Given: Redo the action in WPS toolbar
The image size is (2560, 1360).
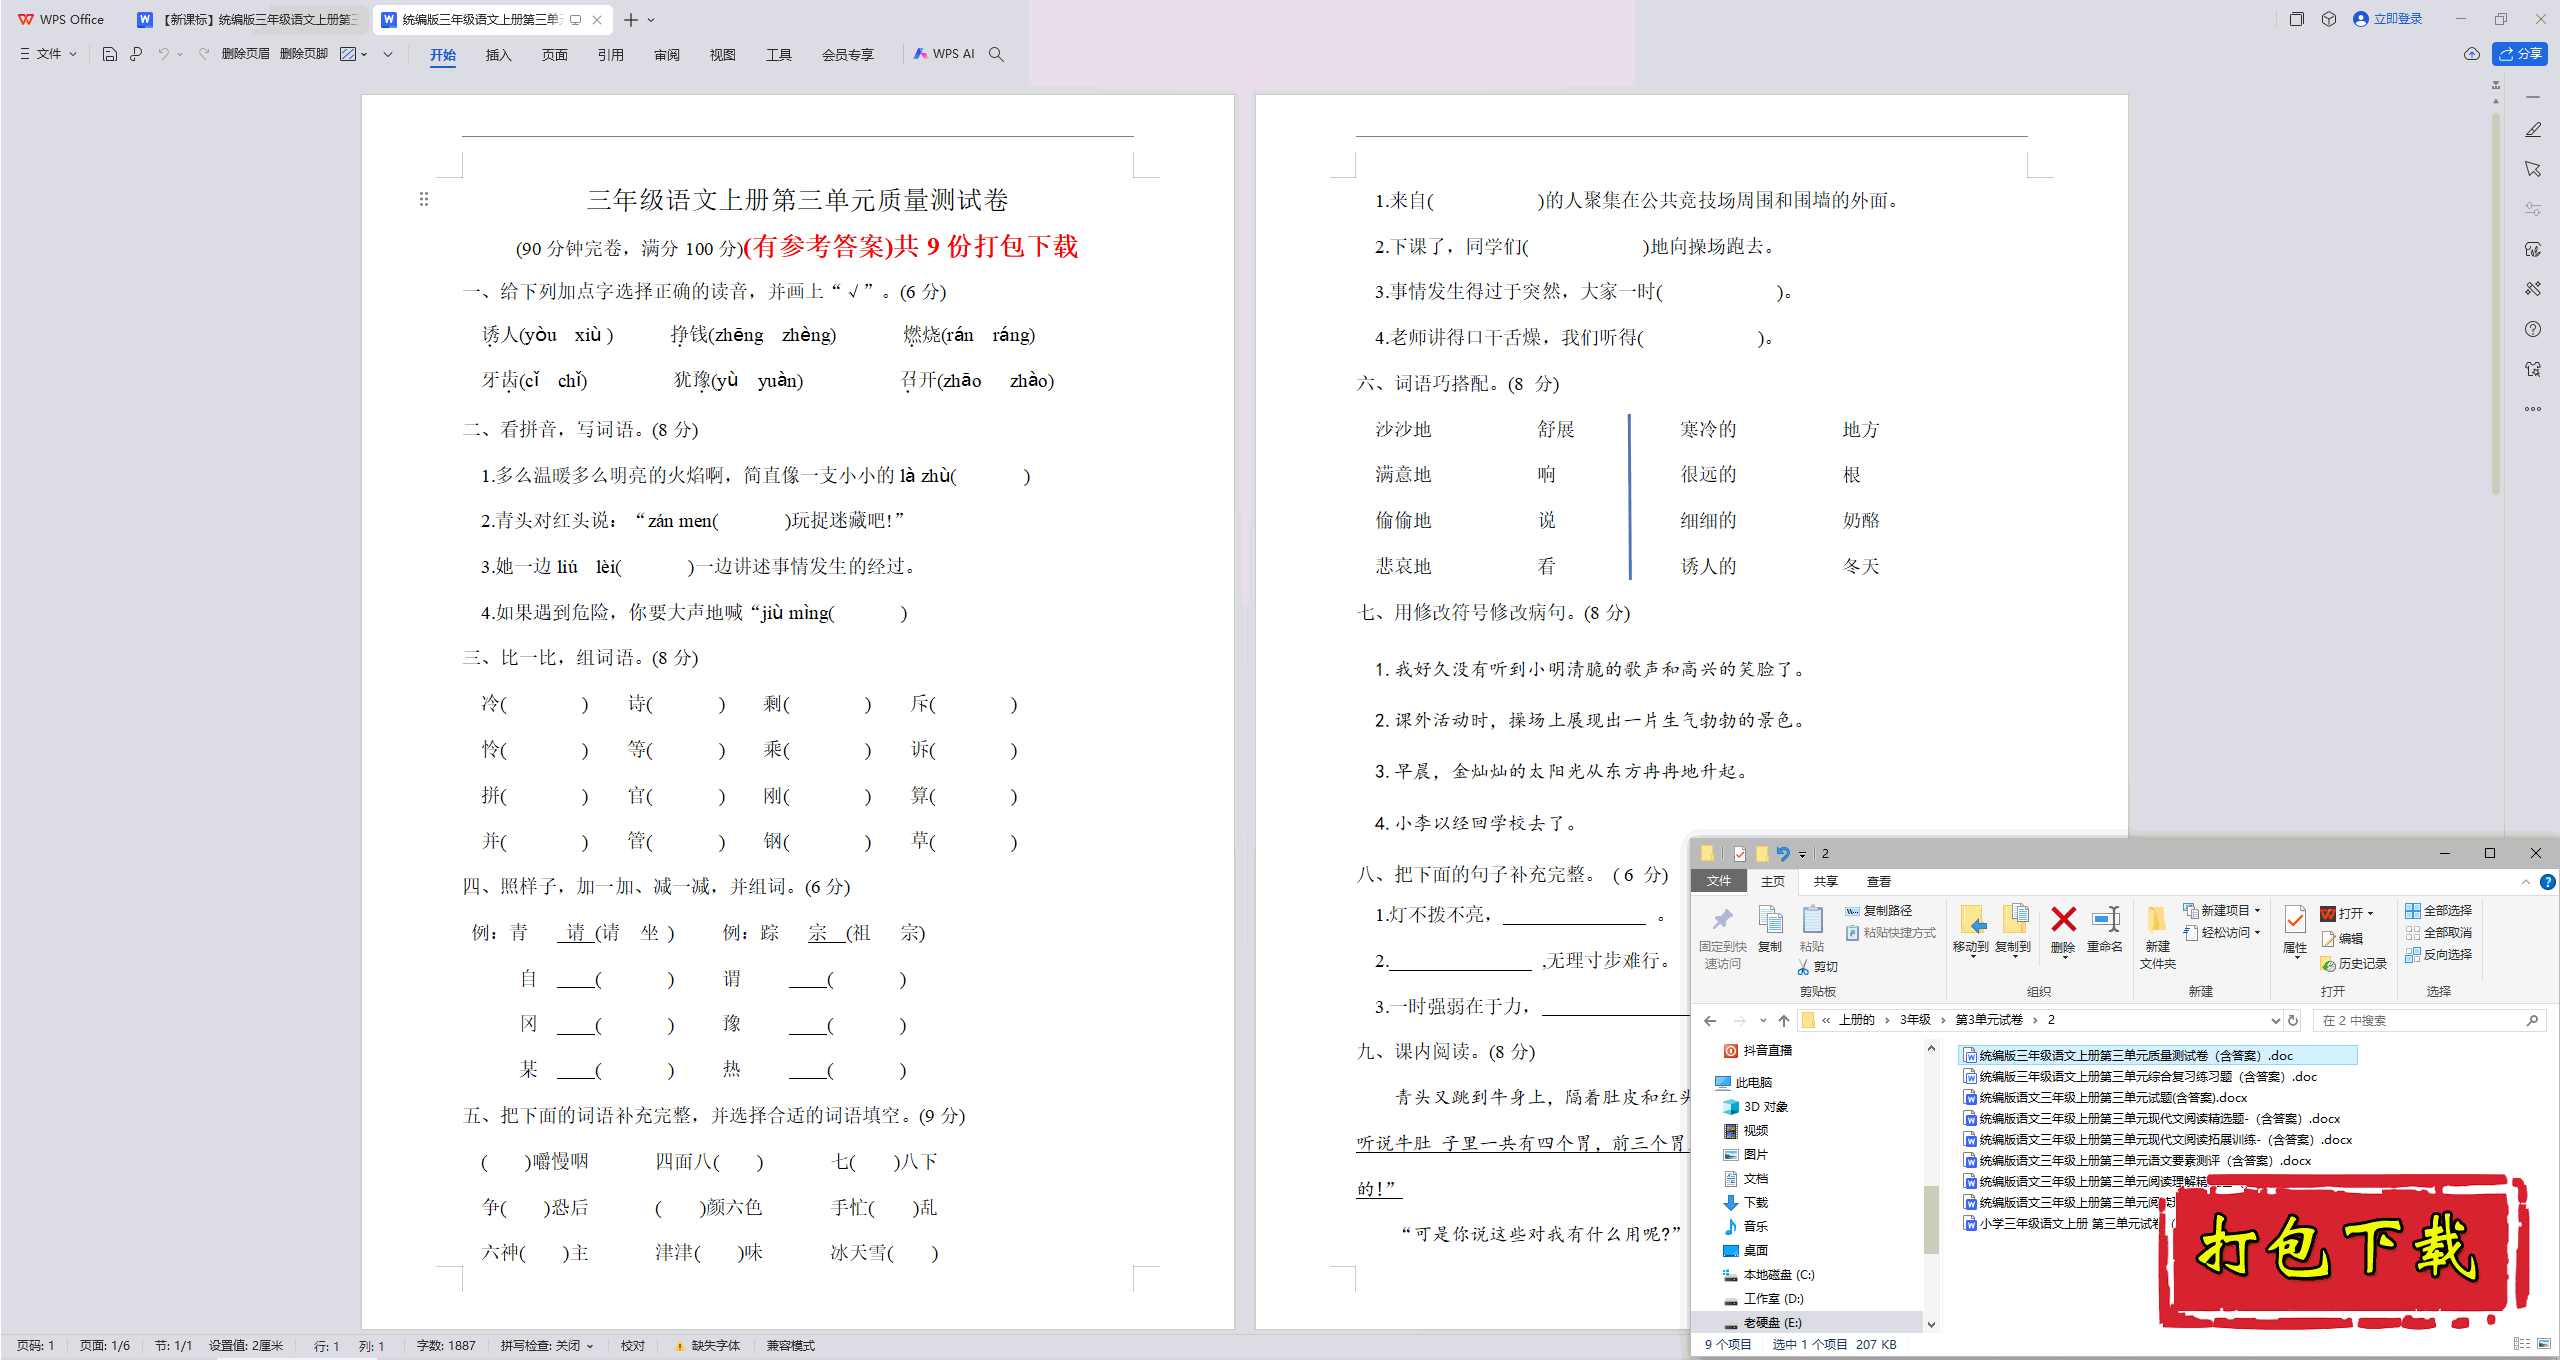Looking at the screenshot, I should pos(204,54).
